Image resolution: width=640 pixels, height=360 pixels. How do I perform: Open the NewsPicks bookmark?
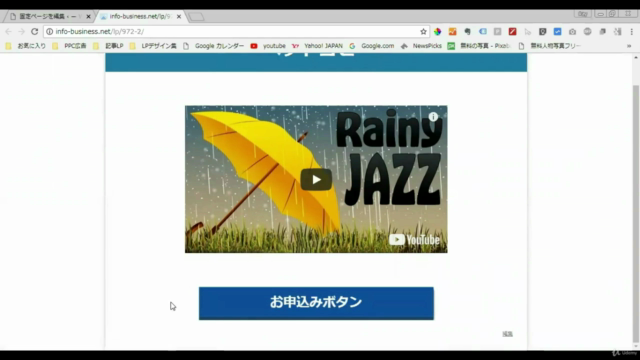tap(421, 46)
